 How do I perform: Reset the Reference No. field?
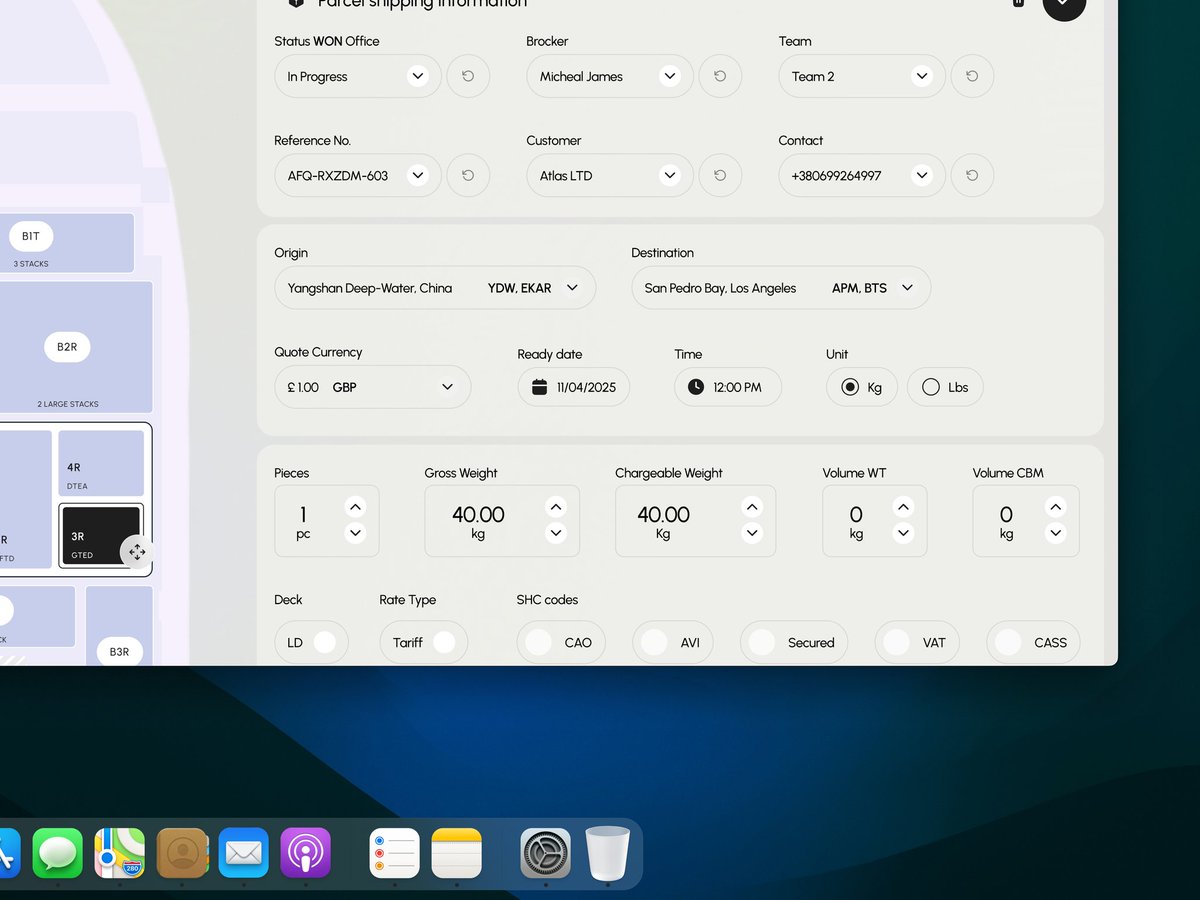(468, 175)
